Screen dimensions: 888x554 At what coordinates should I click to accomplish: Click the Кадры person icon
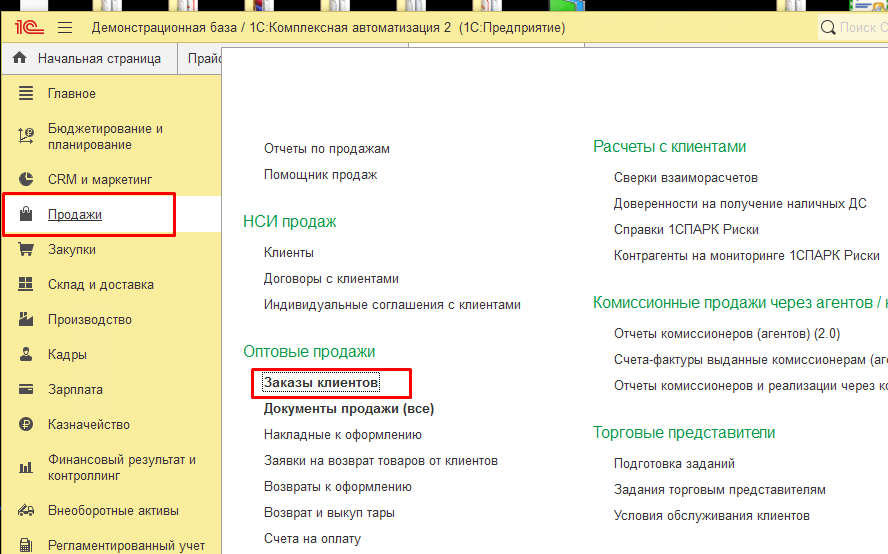coord(26,354)
